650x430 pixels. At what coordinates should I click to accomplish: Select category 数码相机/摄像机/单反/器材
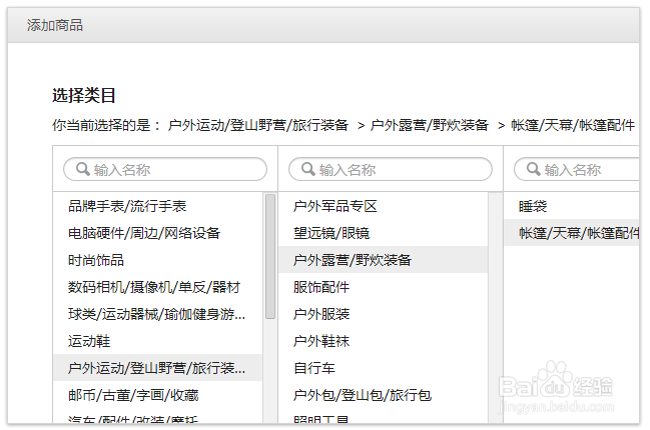coord(158,287)
